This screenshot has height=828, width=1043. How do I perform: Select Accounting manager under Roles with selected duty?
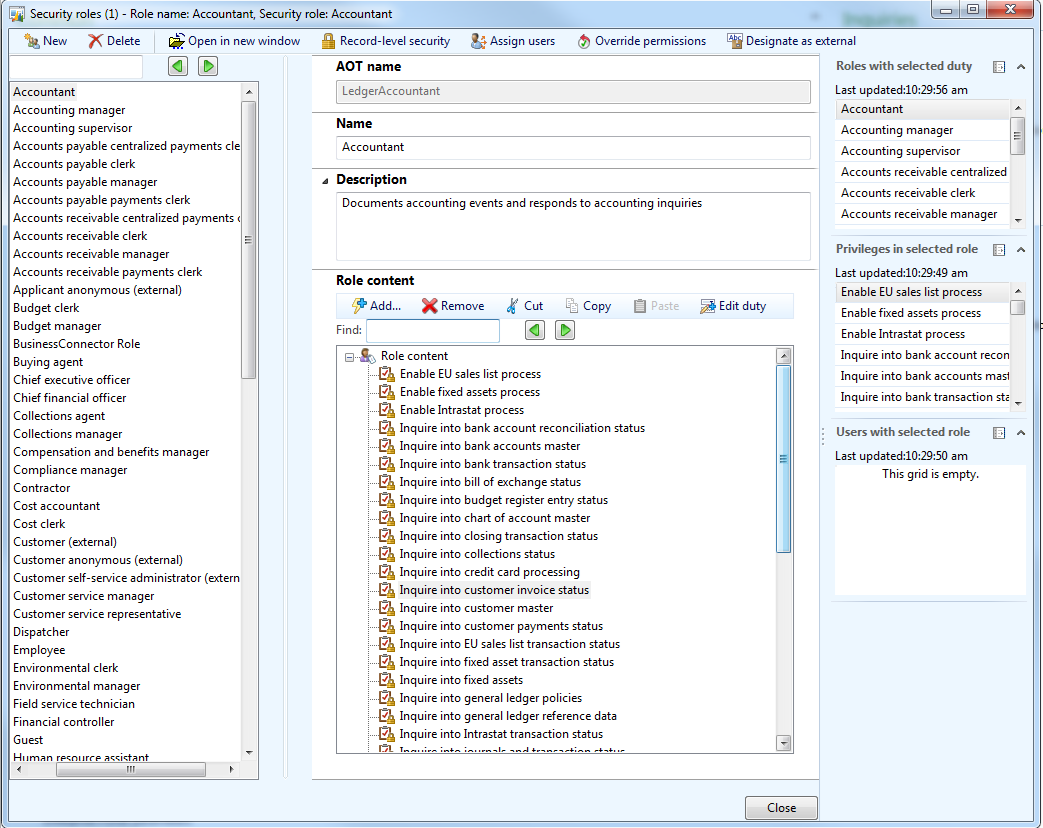(x=898, y=129)
